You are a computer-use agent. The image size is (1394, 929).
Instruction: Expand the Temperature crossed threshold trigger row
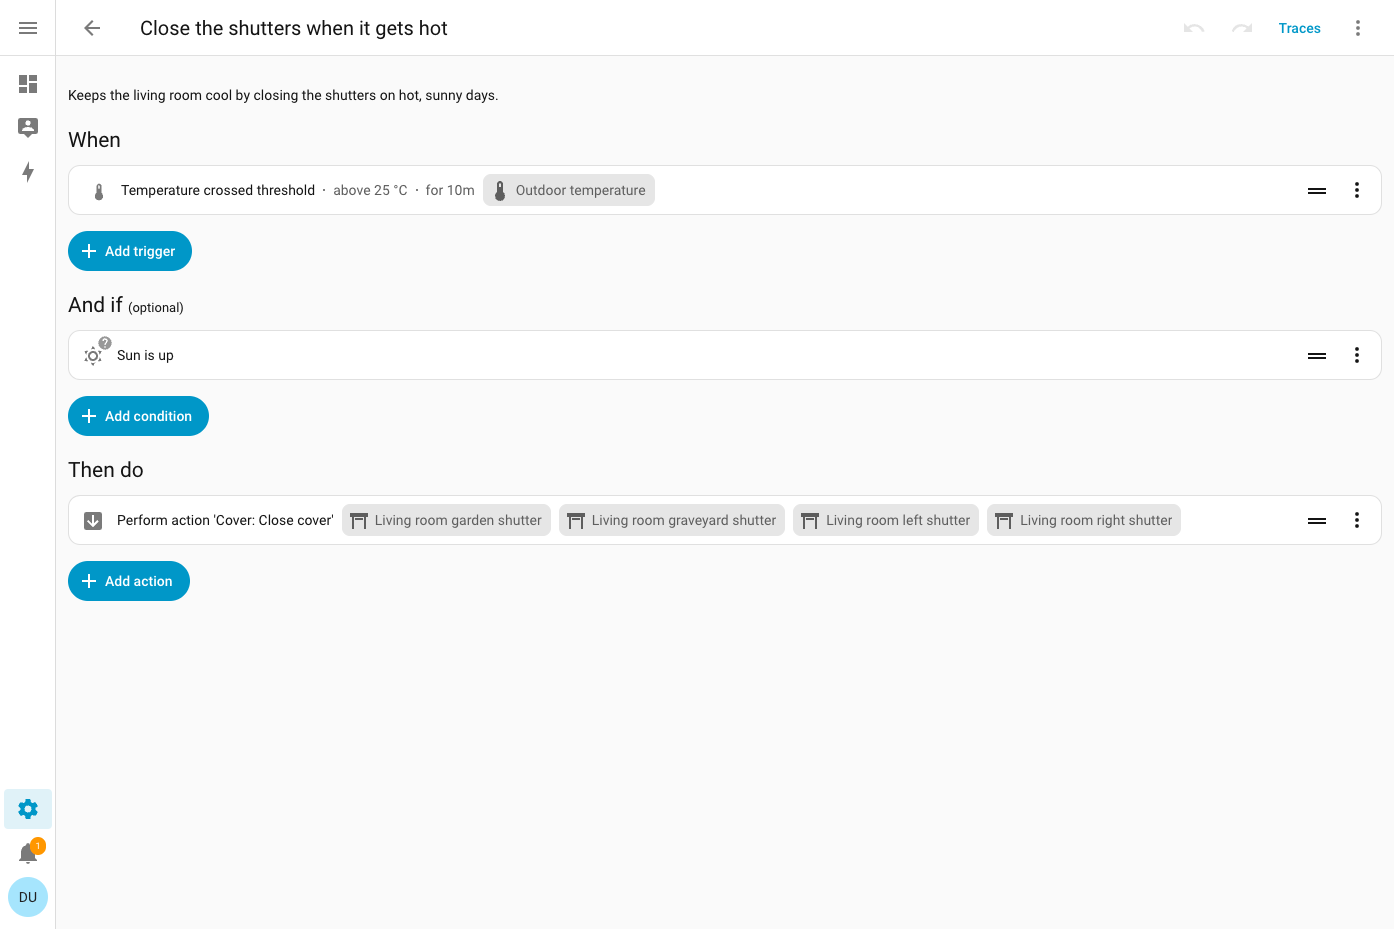725,190
